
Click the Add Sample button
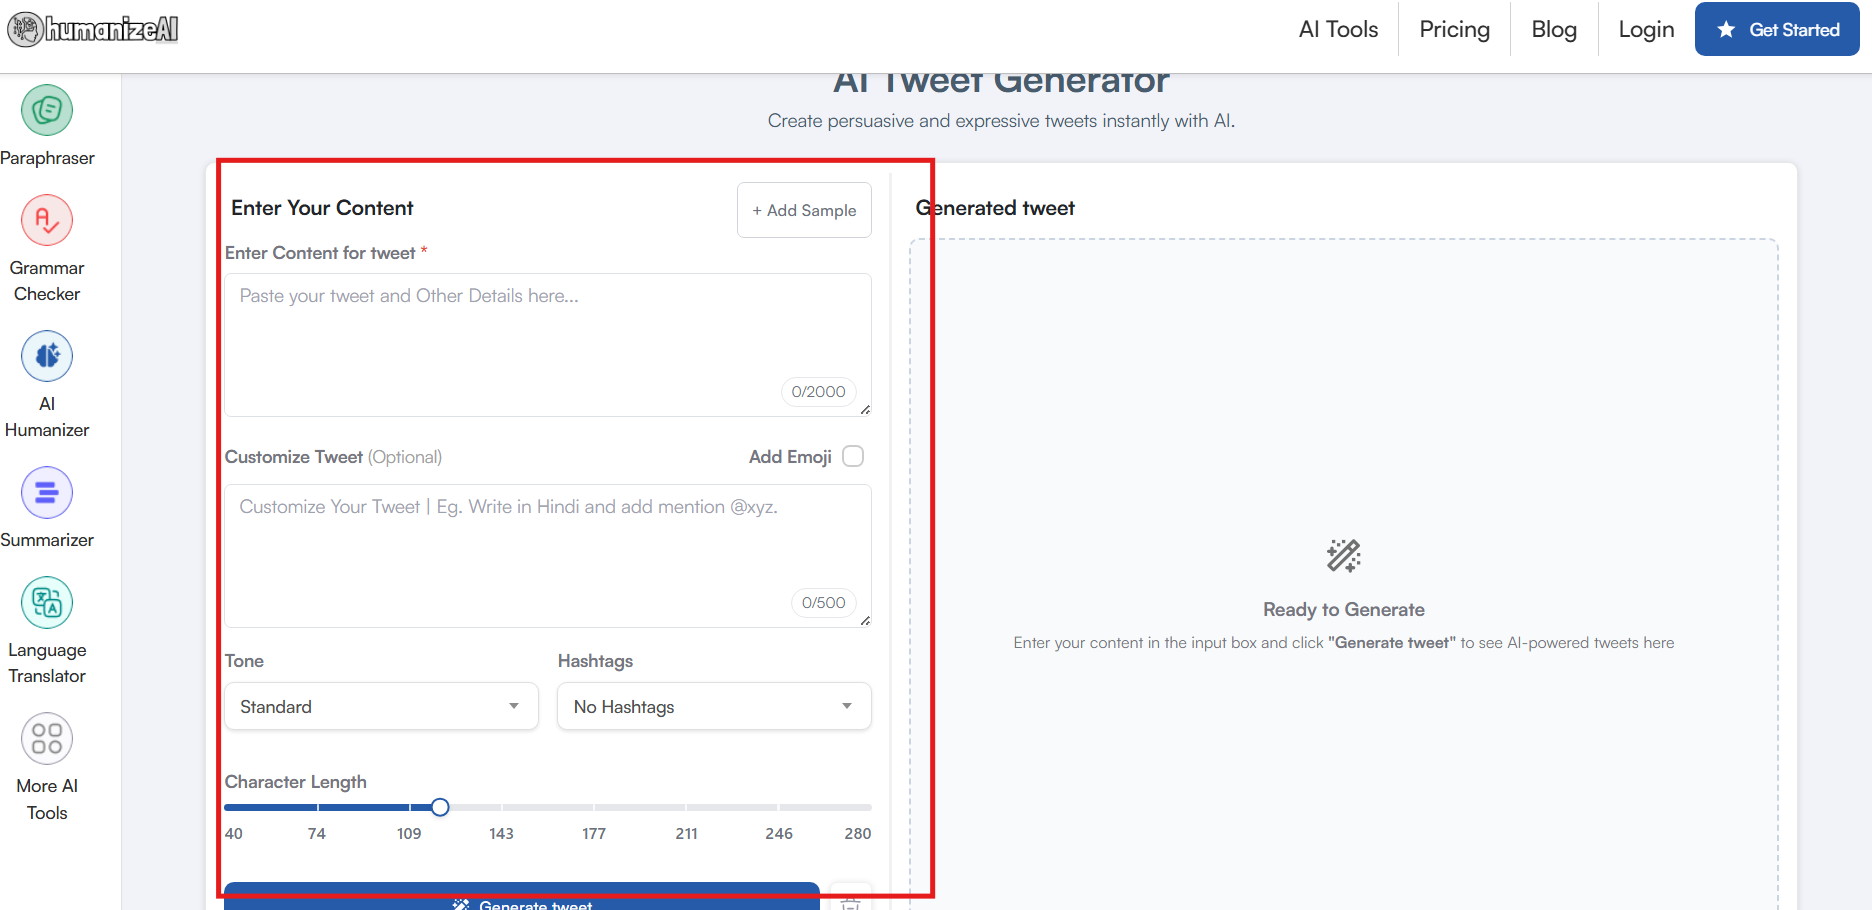[x=804, y=210]
